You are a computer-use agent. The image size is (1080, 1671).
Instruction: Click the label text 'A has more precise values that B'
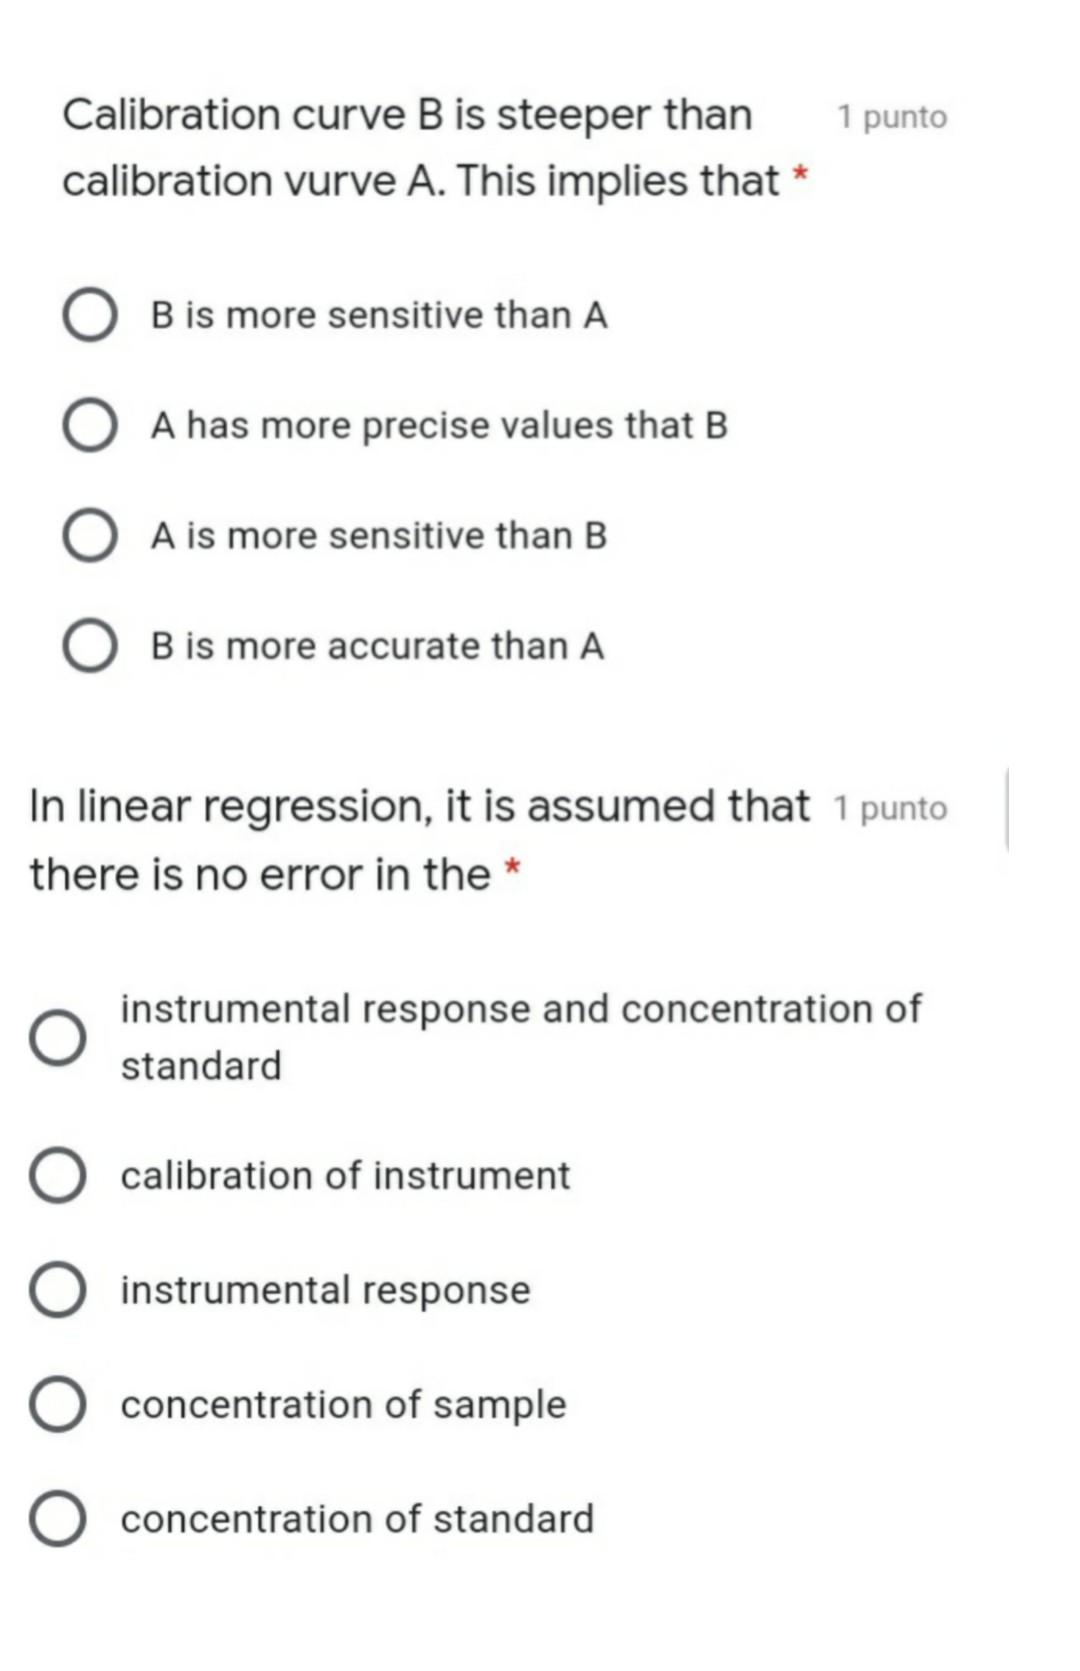439,426
